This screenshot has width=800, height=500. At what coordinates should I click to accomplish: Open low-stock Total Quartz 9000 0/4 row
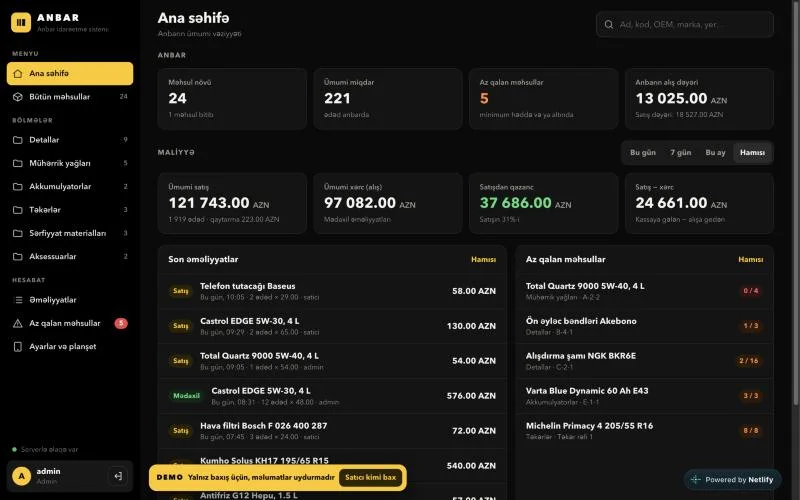click(x=644, y=291)
